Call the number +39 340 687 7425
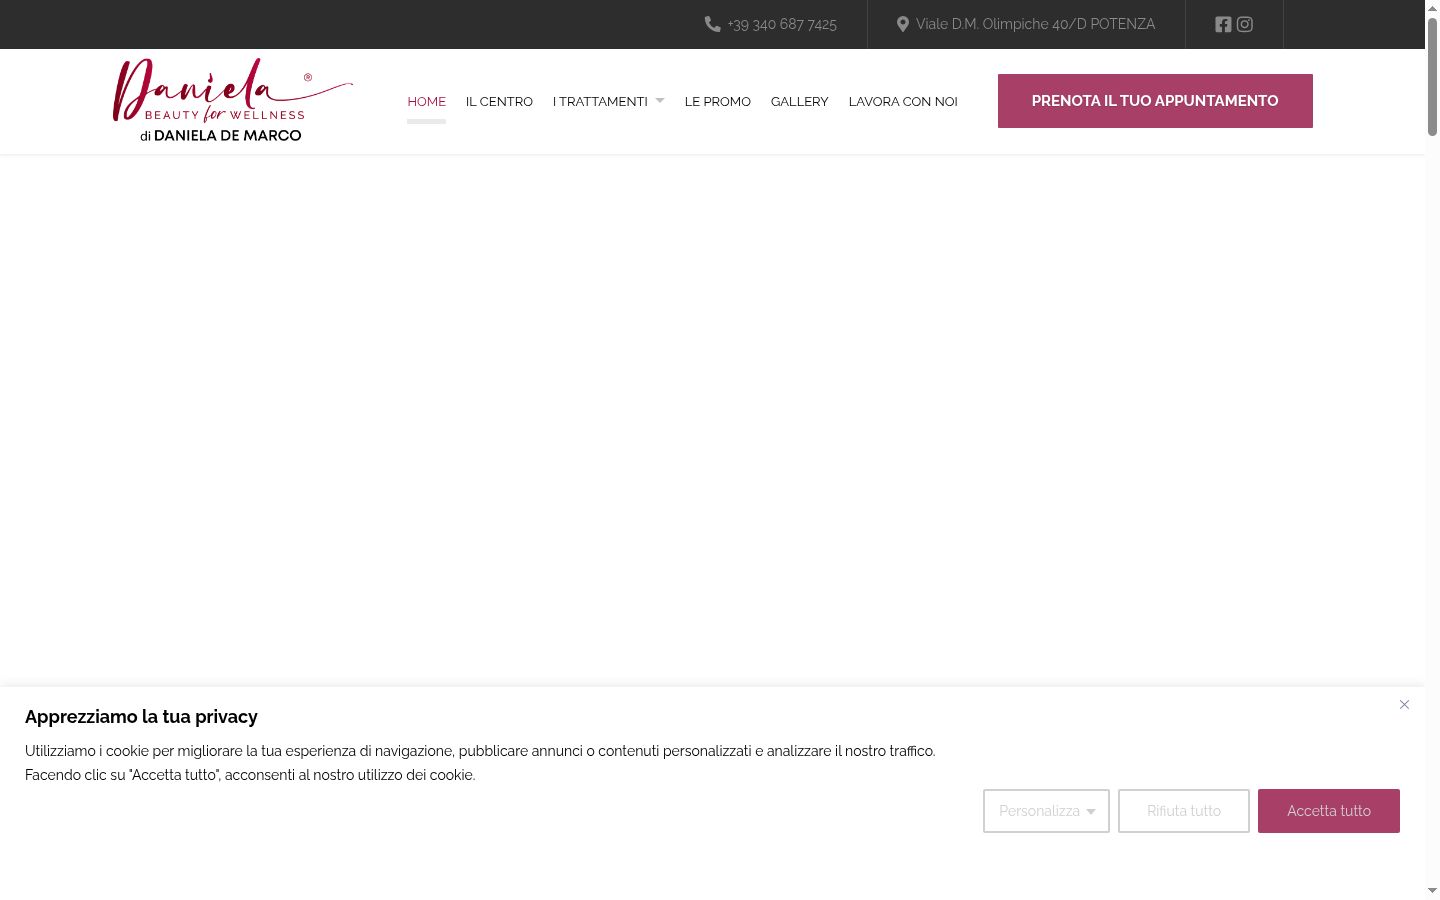Image resolution: width=1440 pixels, height=900 pixels. pos(782,24)
